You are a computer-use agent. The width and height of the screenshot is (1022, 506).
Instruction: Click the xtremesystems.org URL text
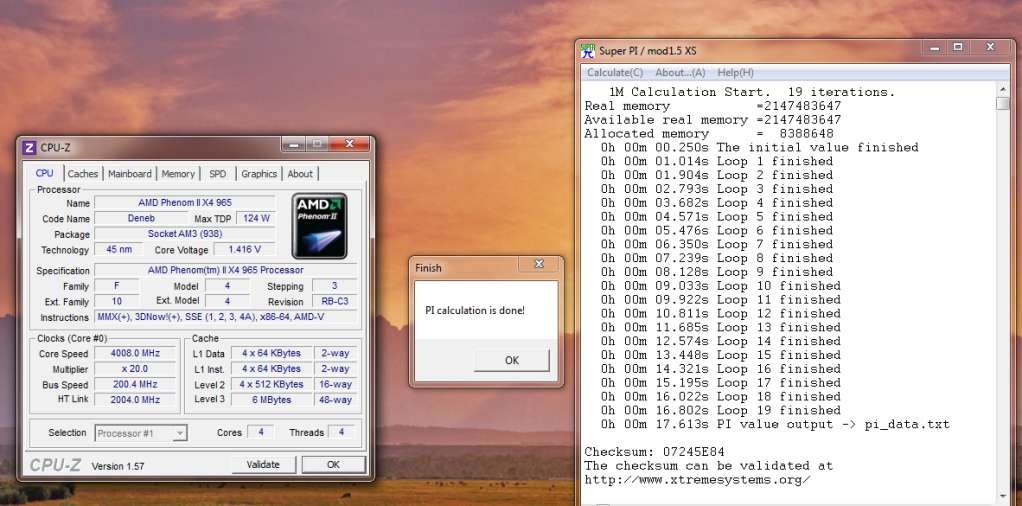(x=697, y=480)
